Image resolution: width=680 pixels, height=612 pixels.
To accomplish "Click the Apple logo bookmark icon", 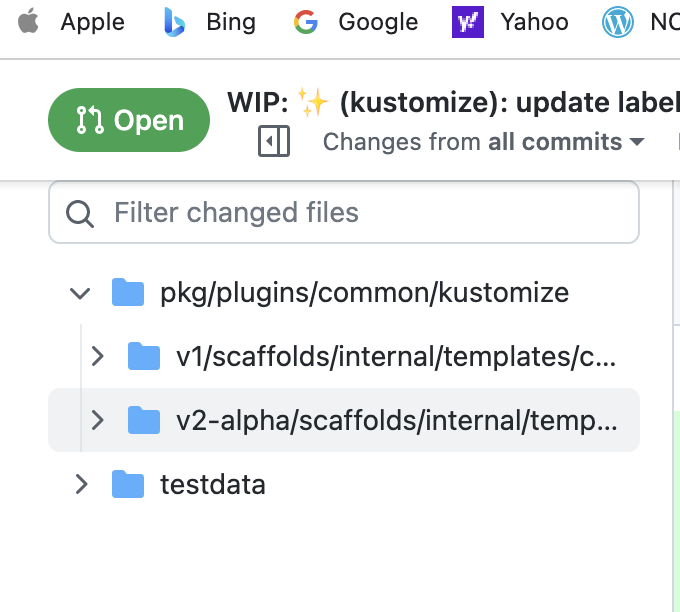I will pyautogui.click(x=29, y=21).
